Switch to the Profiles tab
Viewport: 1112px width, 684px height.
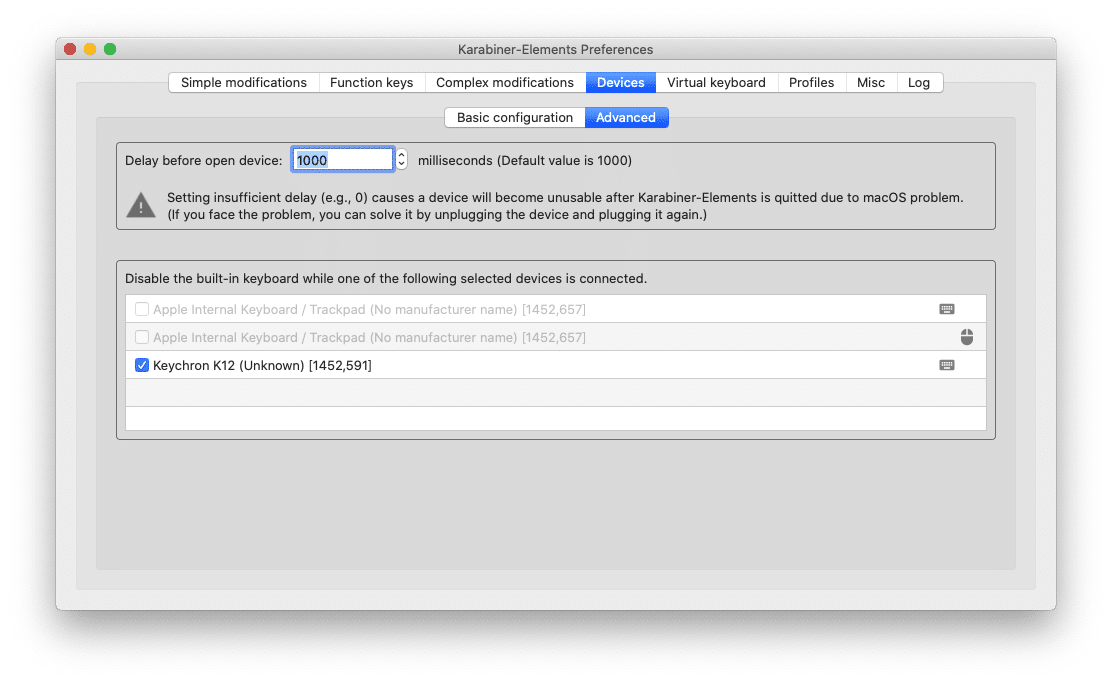(811, 82)
